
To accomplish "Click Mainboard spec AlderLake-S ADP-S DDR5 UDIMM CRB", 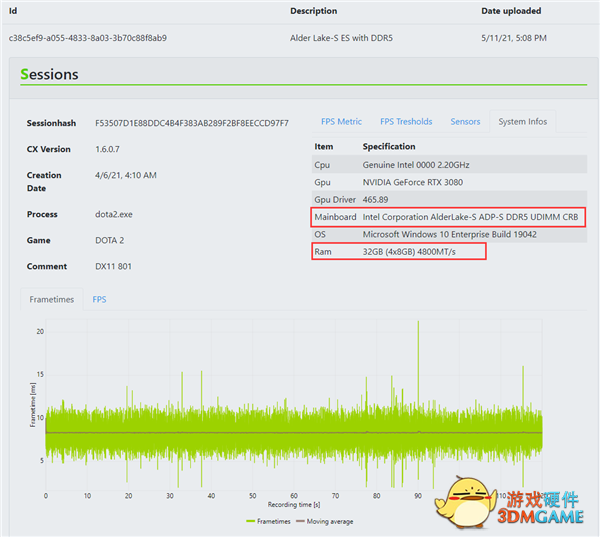I will click(x=470, y=217).
